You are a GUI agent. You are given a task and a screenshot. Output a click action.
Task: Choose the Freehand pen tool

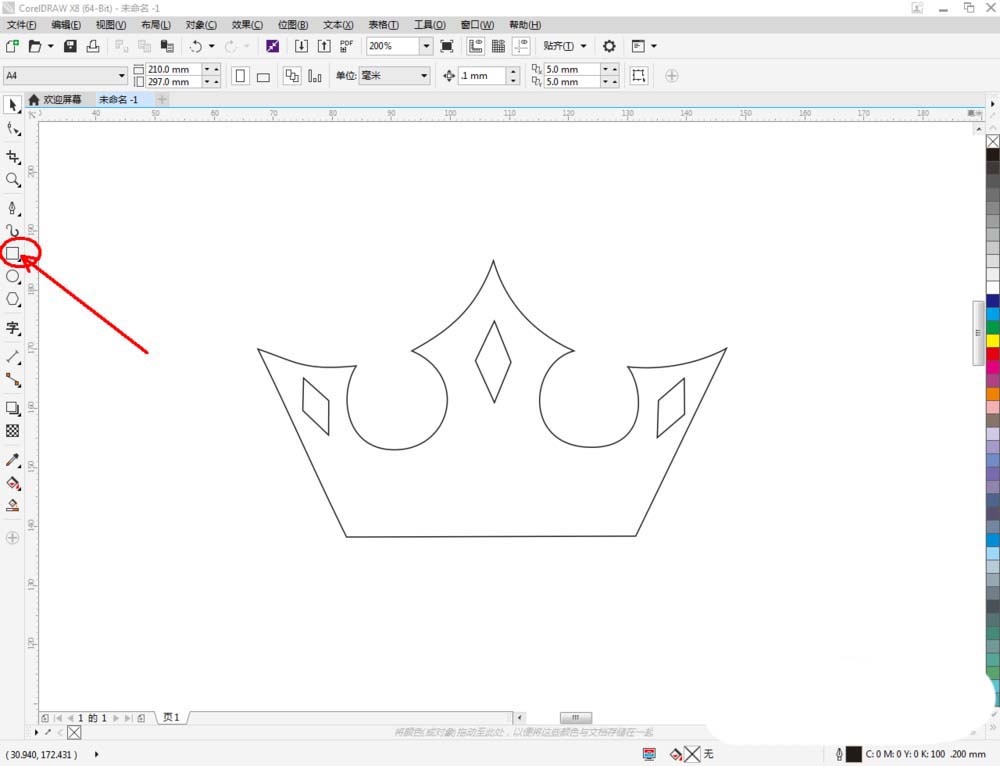pyautogui.click(x=12, y=209)
